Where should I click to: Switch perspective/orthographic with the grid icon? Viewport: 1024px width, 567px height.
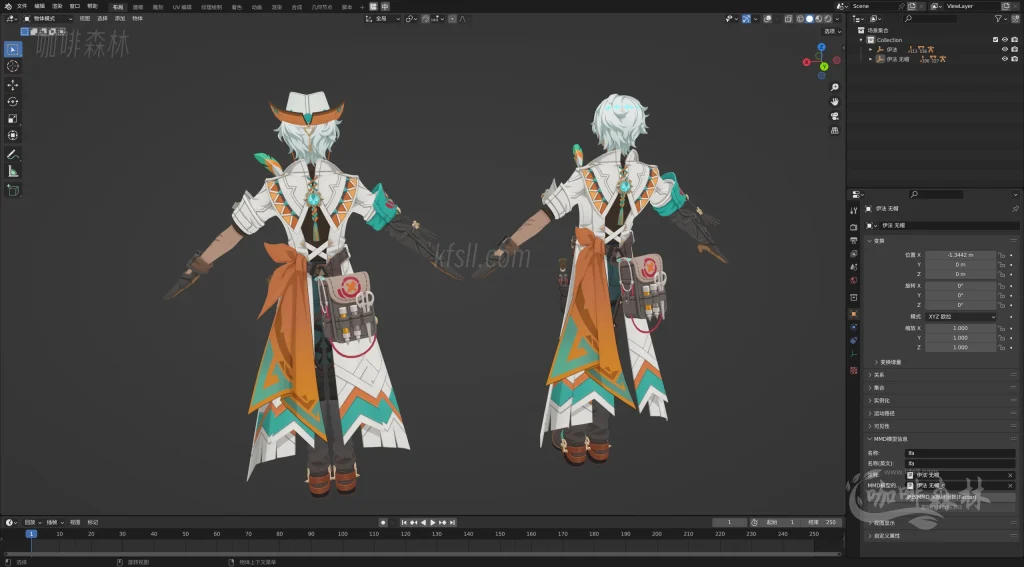point(835,130)
